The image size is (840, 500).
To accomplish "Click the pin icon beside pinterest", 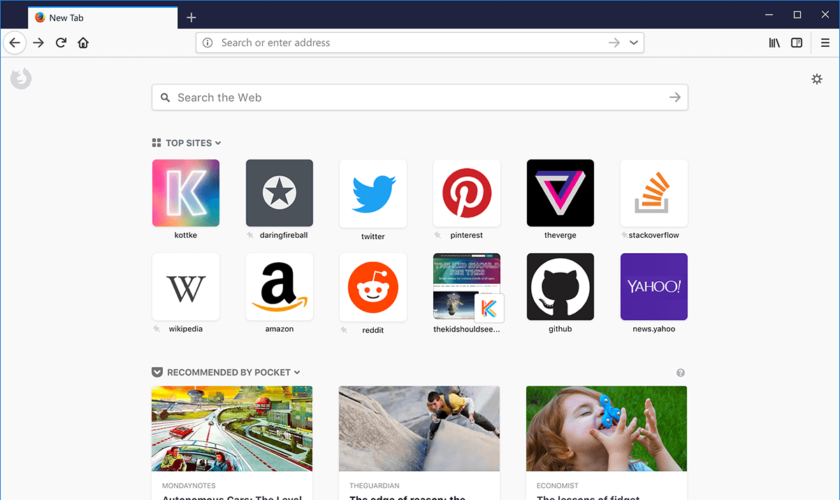I will [x=438, y=235].
